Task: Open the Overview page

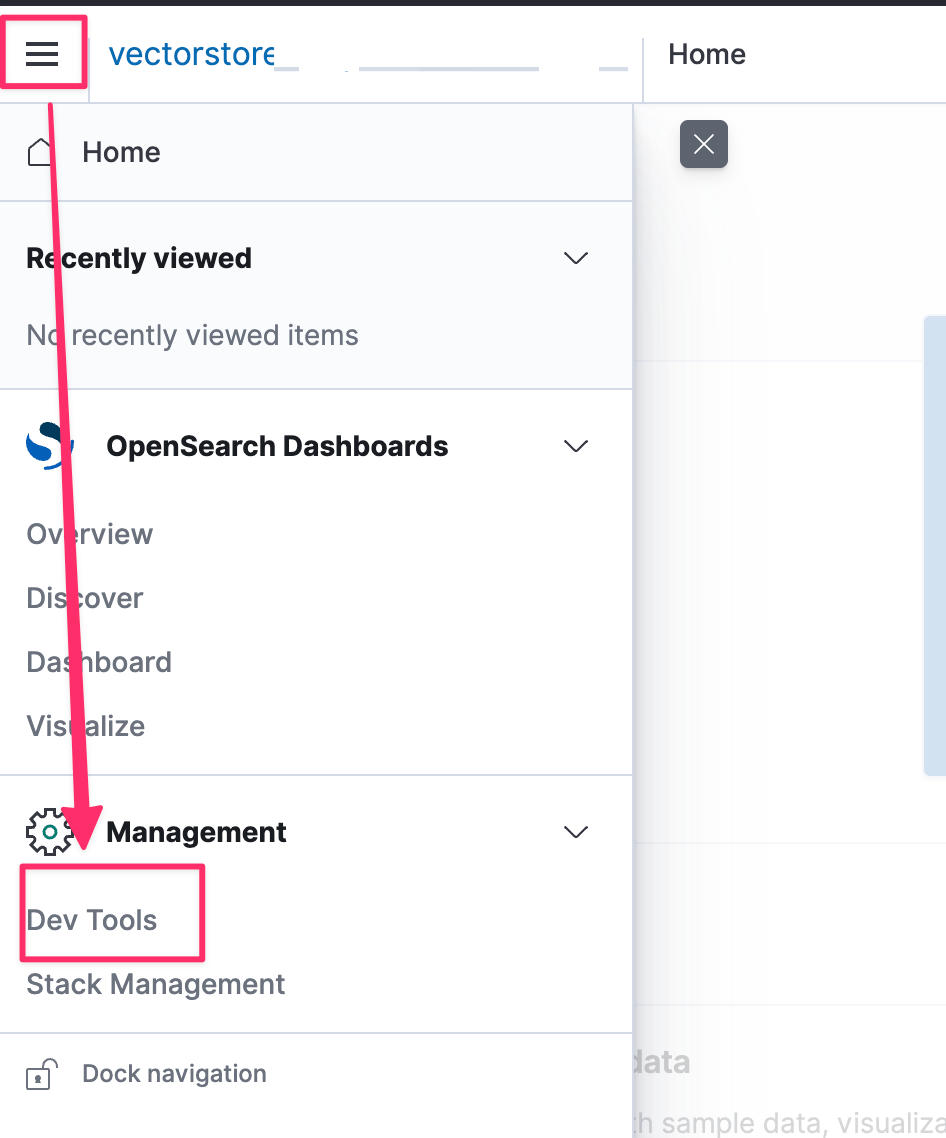Action: click(x=90, y=534)
